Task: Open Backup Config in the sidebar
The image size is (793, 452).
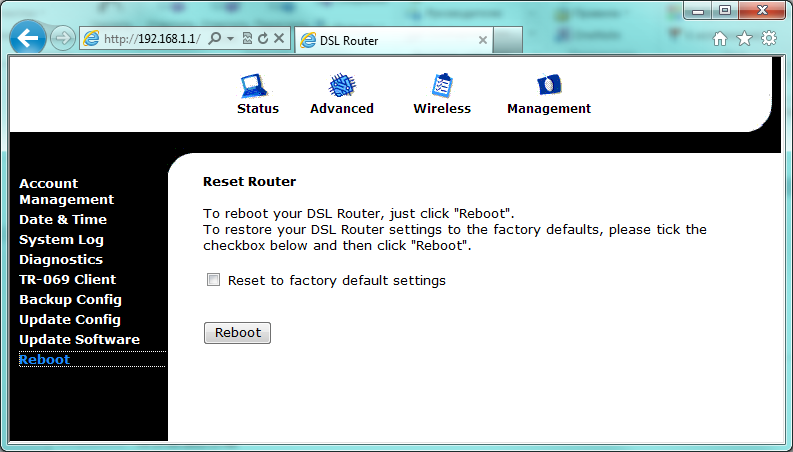Action: (70, 300)
